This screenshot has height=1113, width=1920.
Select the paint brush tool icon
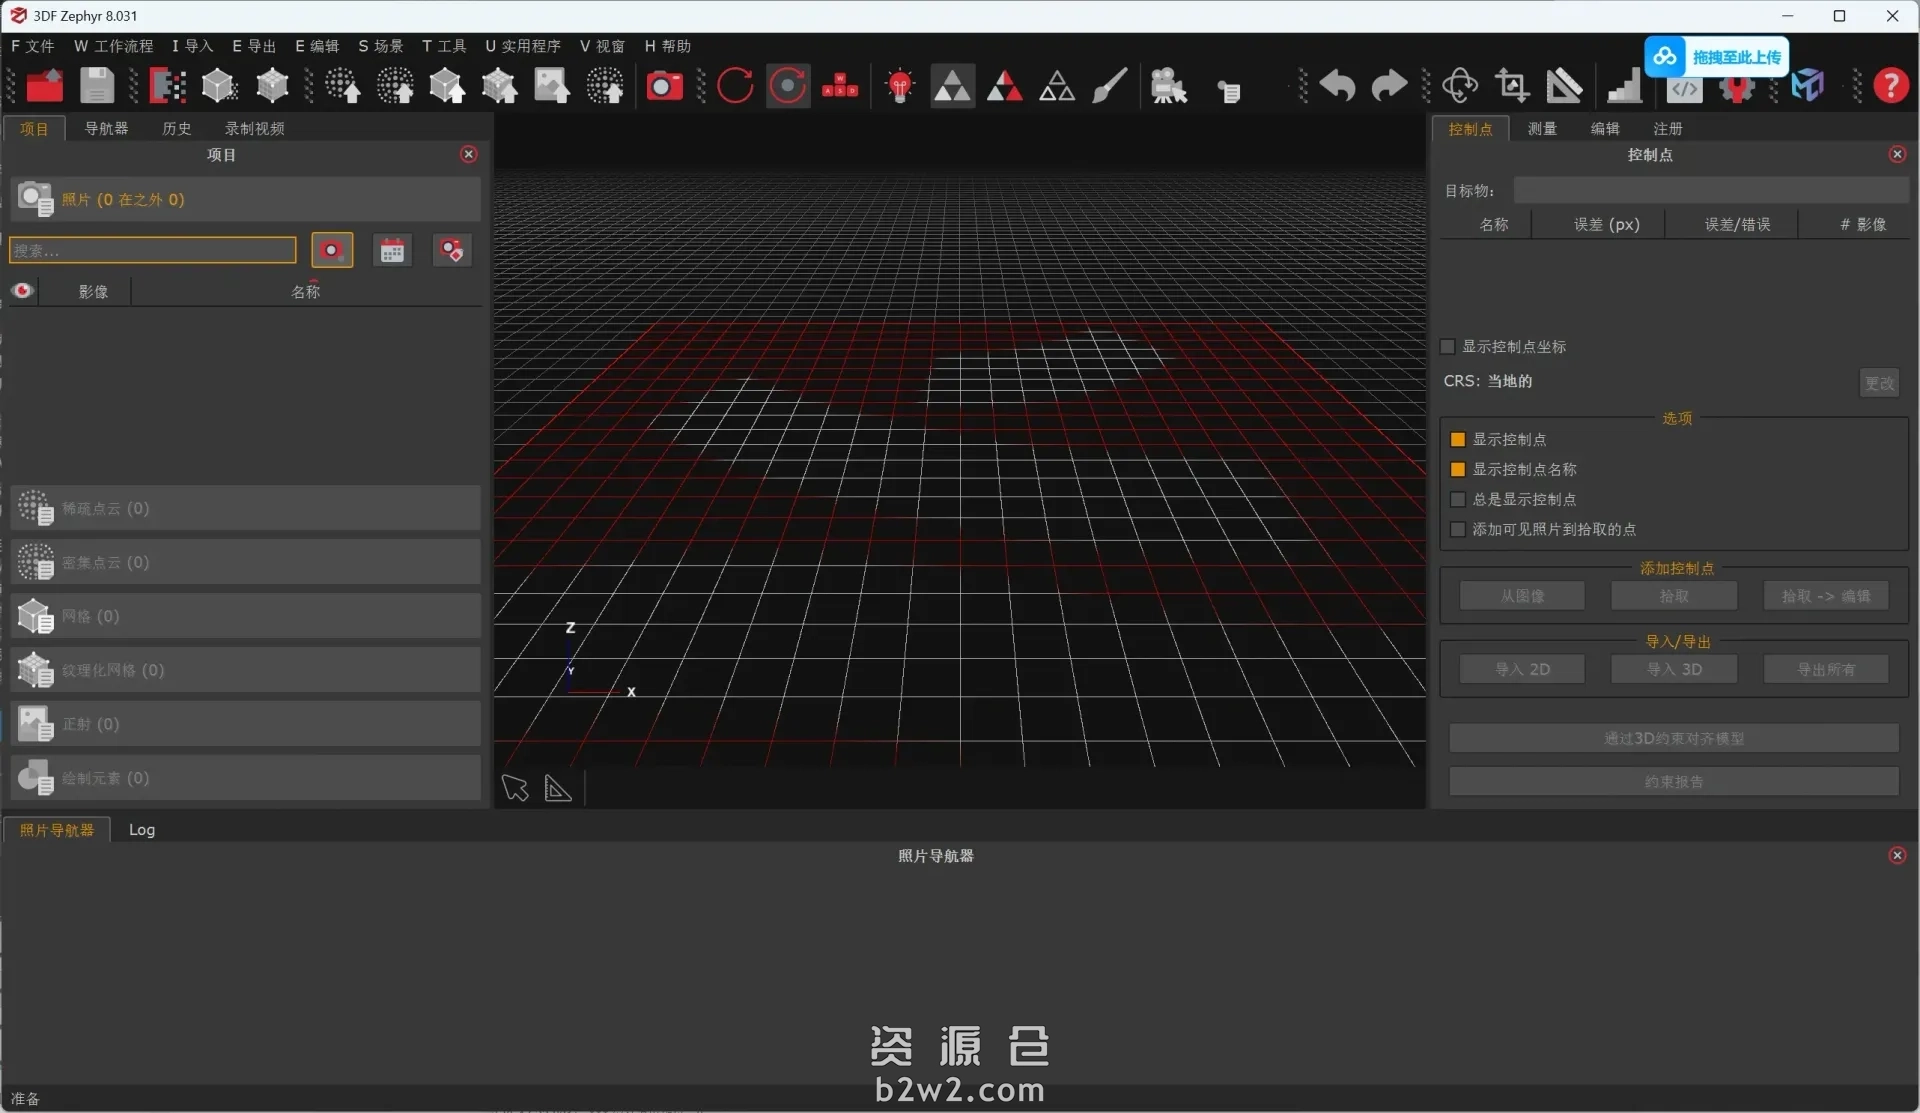pyautogui.click(x=1109, y=86)
